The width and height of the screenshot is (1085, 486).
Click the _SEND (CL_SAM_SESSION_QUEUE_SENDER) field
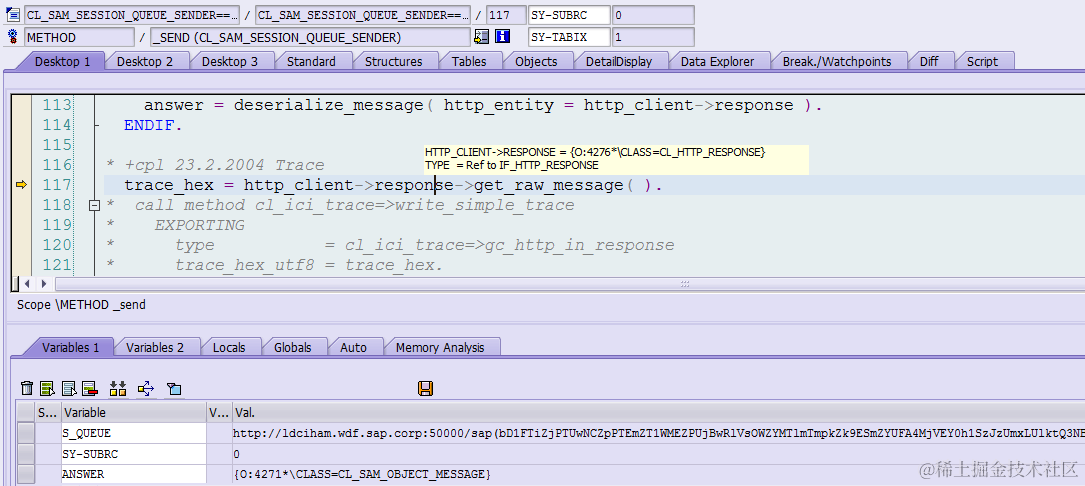[310, 37]
